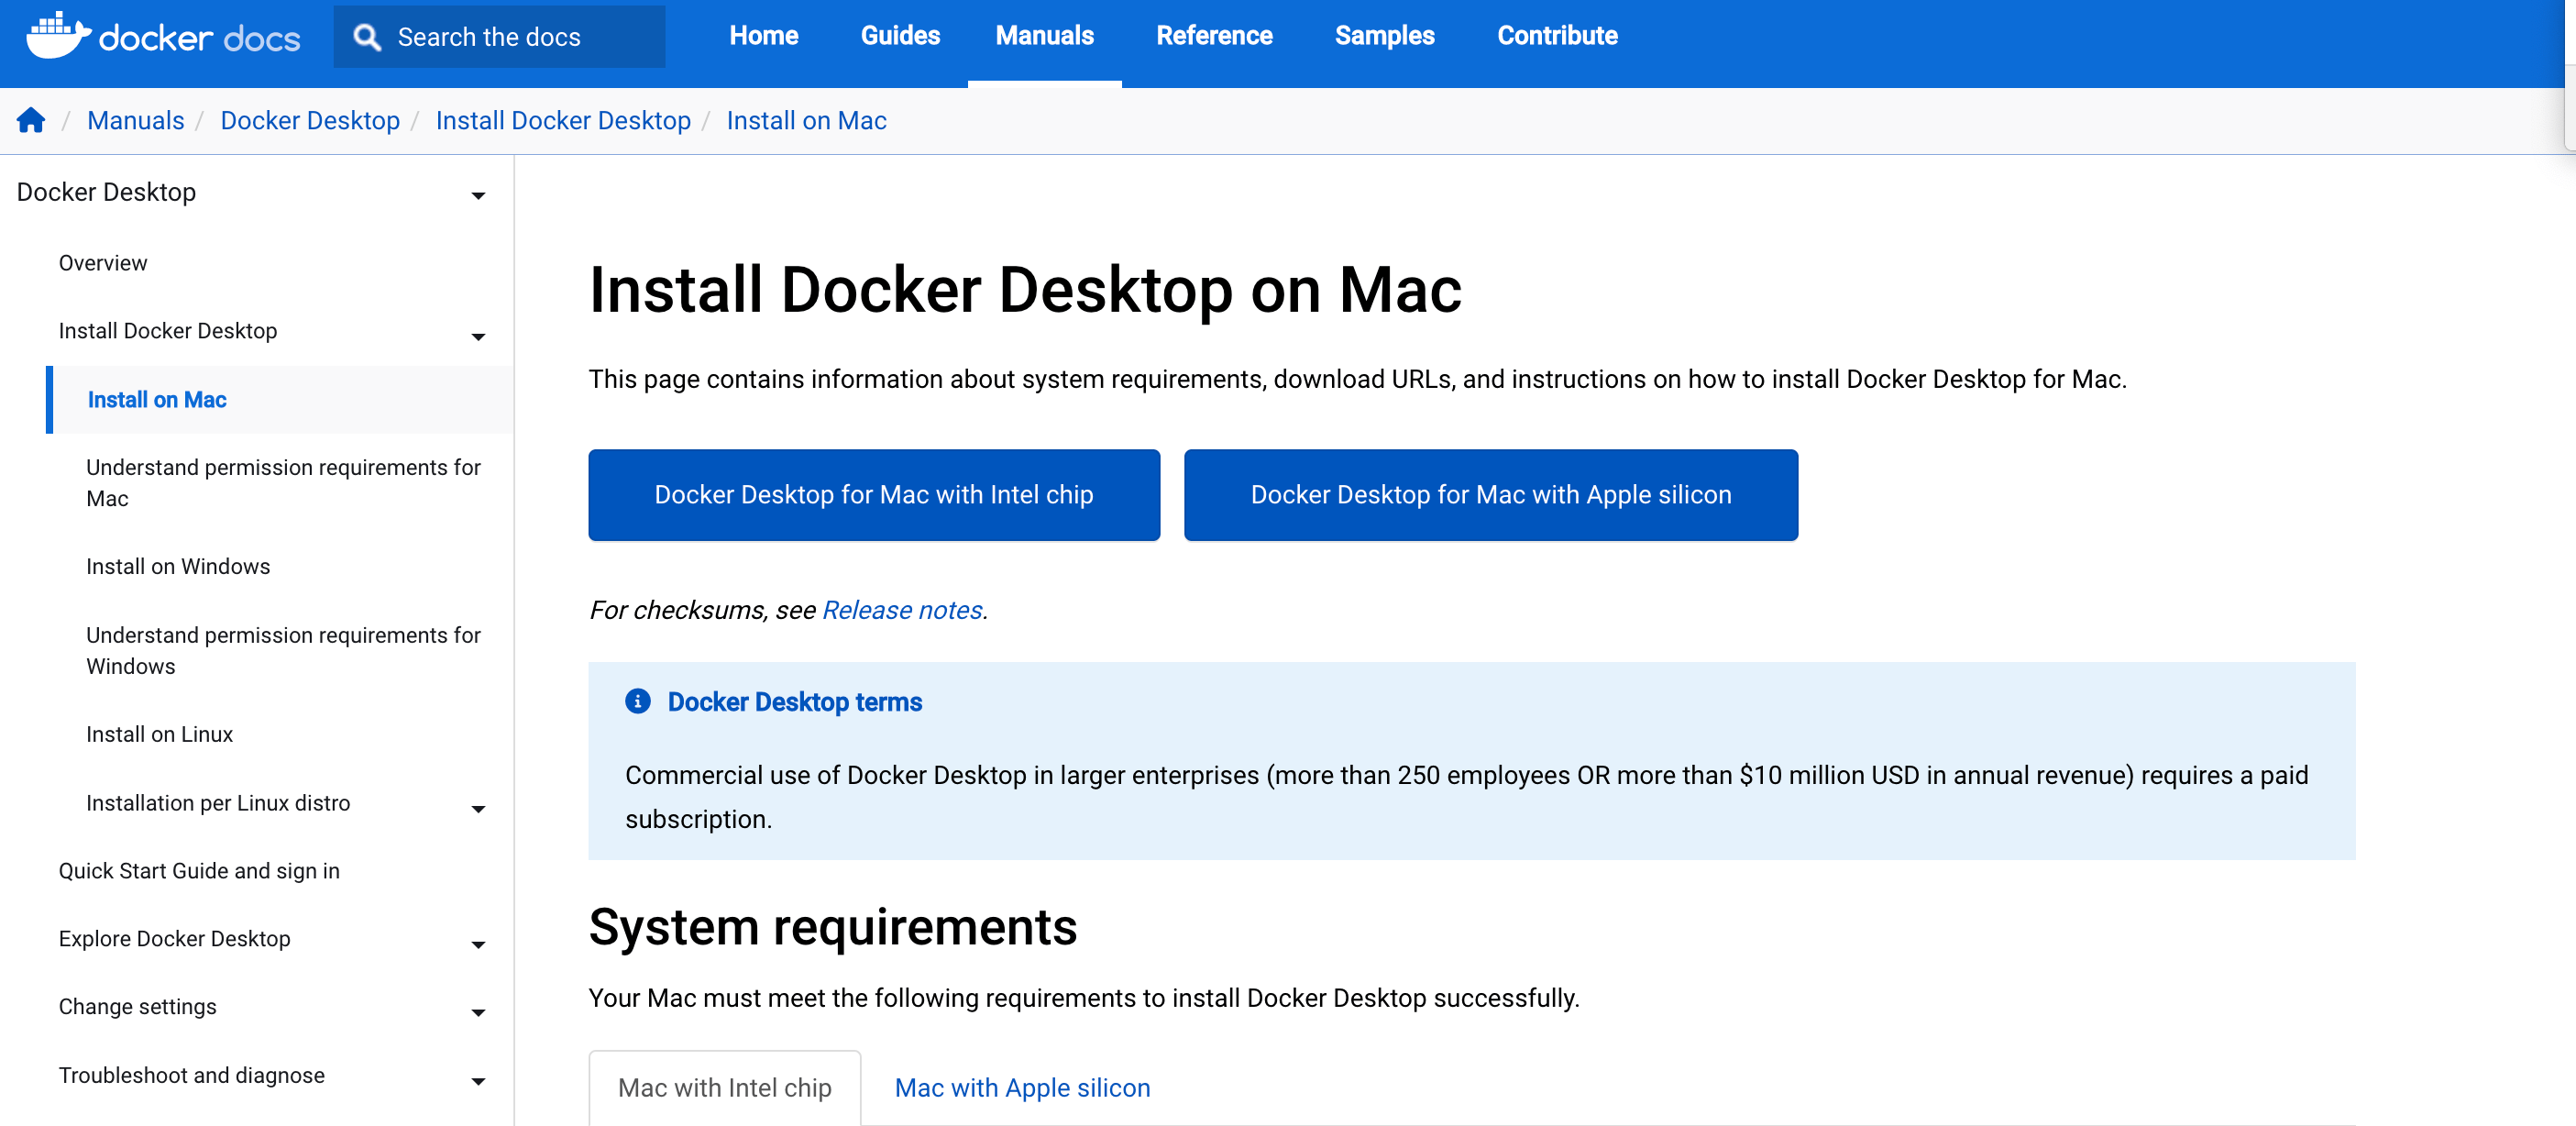Open Explore Docker Desktop sidebar item
The image size is (2576, 1126).
(174, 938)
